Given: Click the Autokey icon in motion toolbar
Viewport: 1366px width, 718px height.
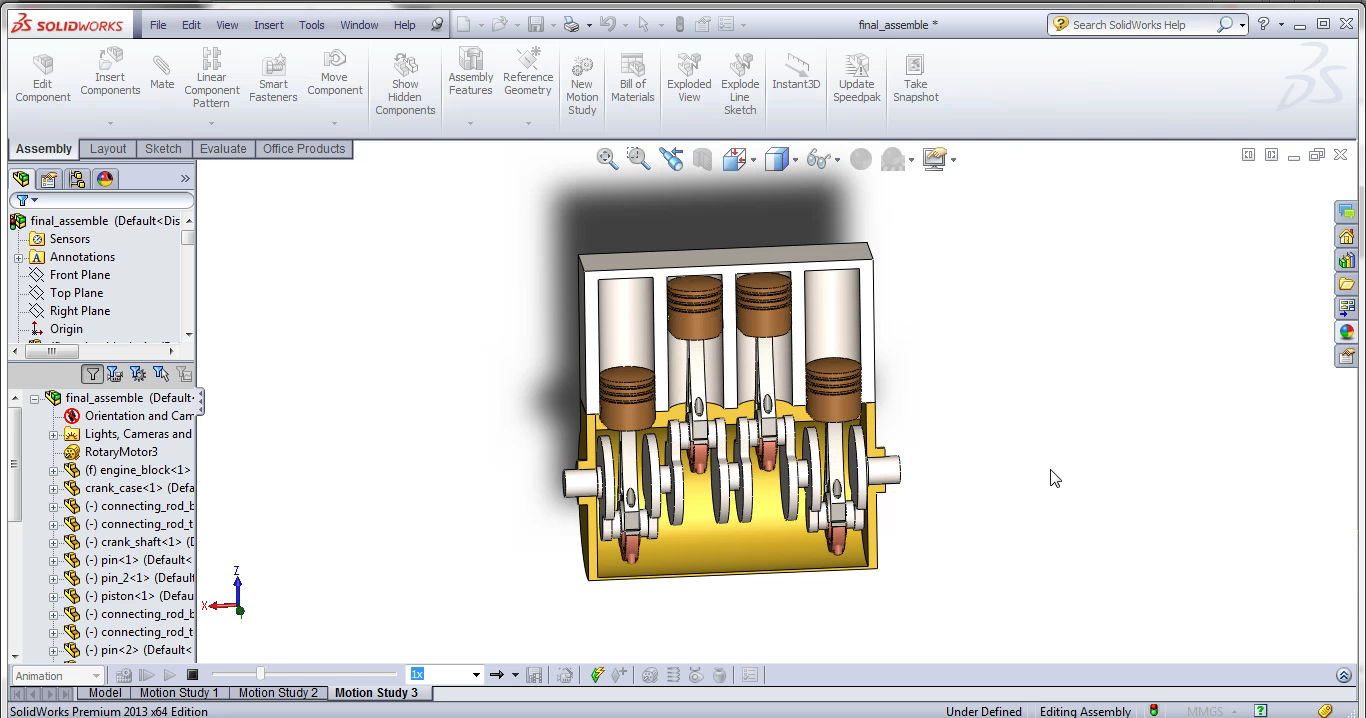Looking at the screenshot, I should [x=597, y=675].
